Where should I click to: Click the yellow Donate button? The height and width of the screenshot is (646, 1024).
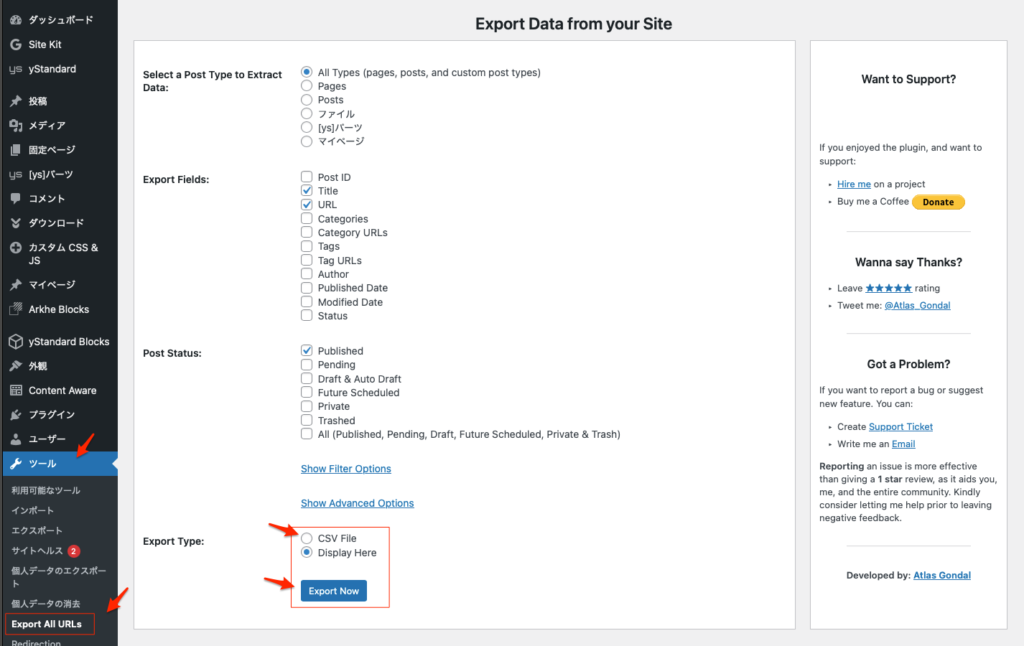pyautogui.click(x=938, y=202)
